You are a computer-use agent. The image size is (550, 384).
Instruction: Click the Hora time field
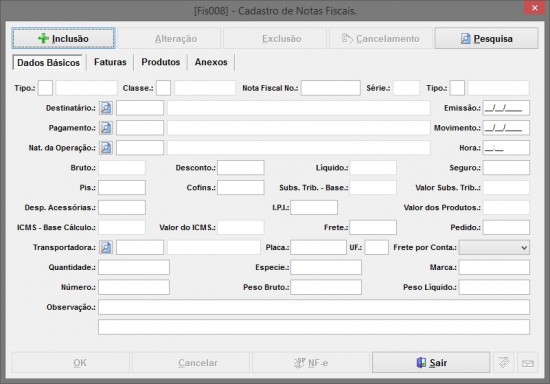(x=506, y=148)
